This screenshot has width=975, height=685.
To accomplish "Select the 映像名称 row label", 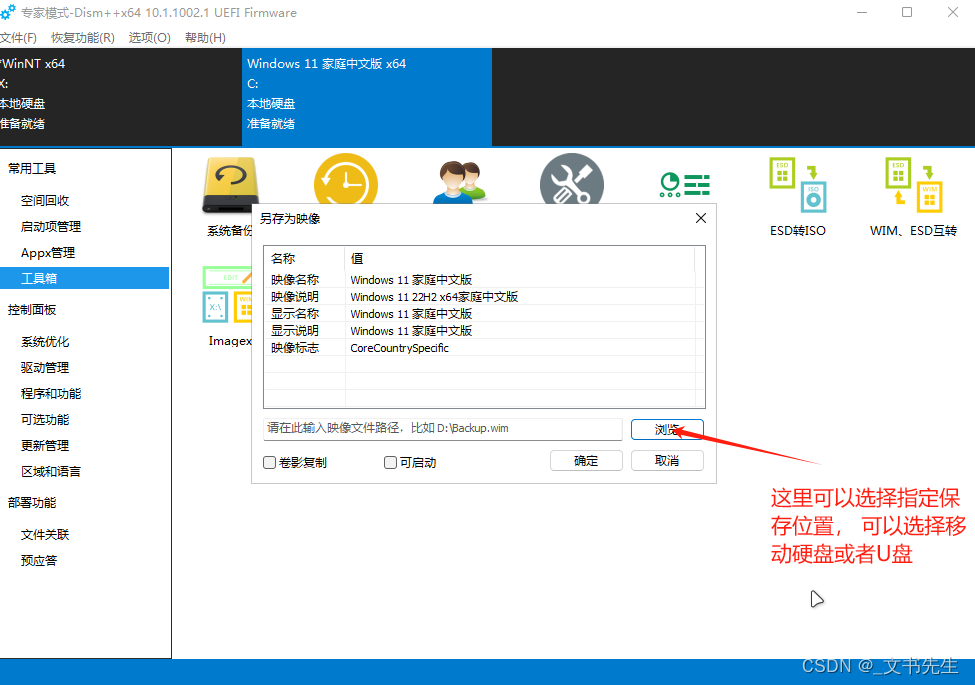I will 295,280.
